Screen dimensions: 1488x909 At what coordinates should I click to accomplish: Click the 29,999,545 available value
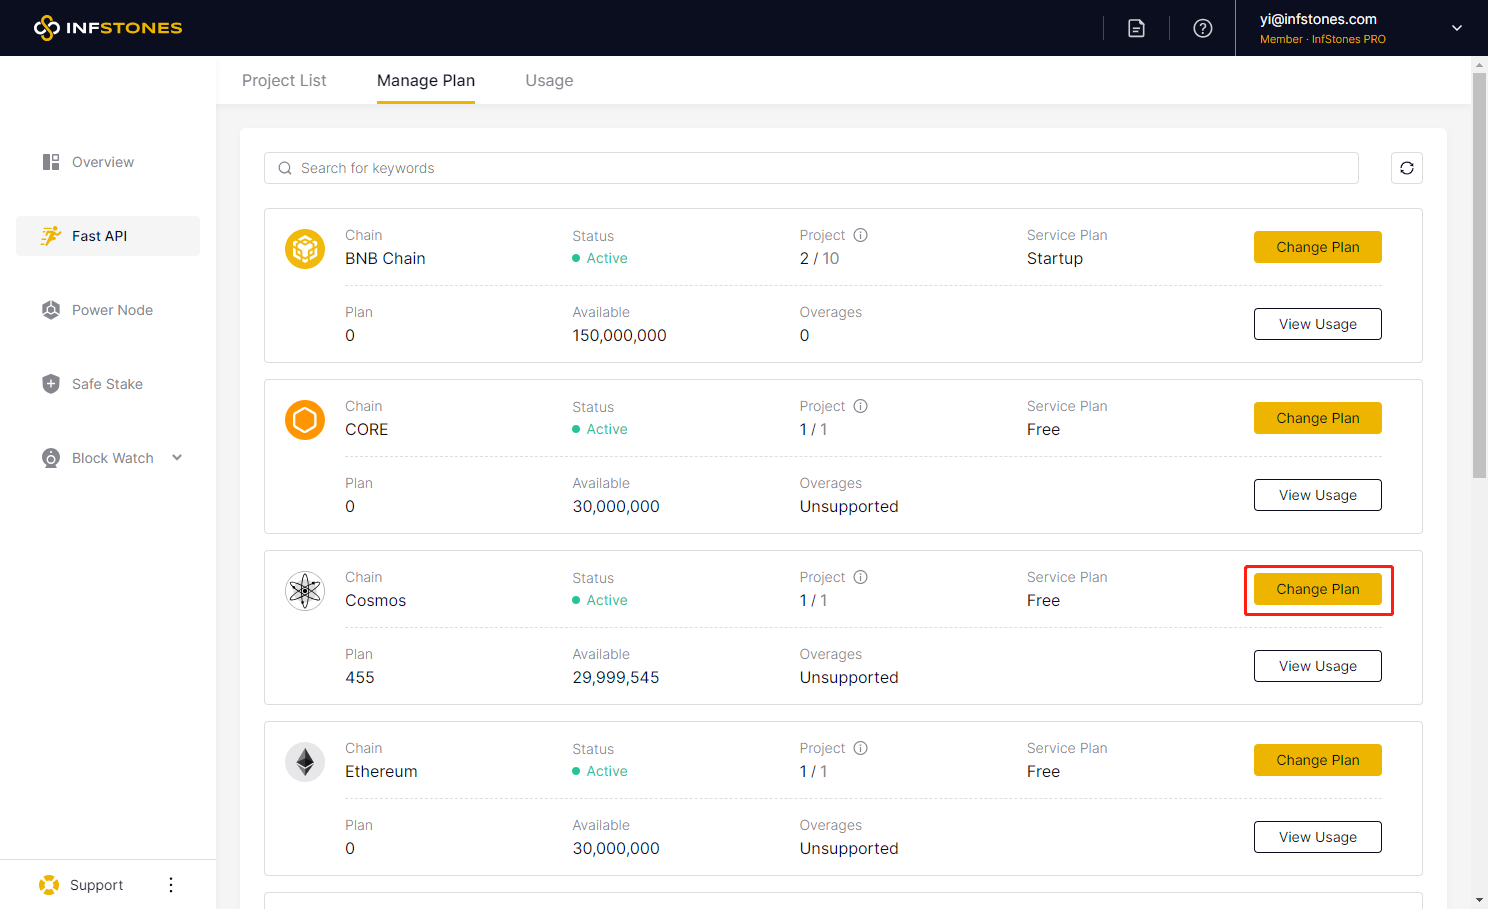click(x=616, y=677)
